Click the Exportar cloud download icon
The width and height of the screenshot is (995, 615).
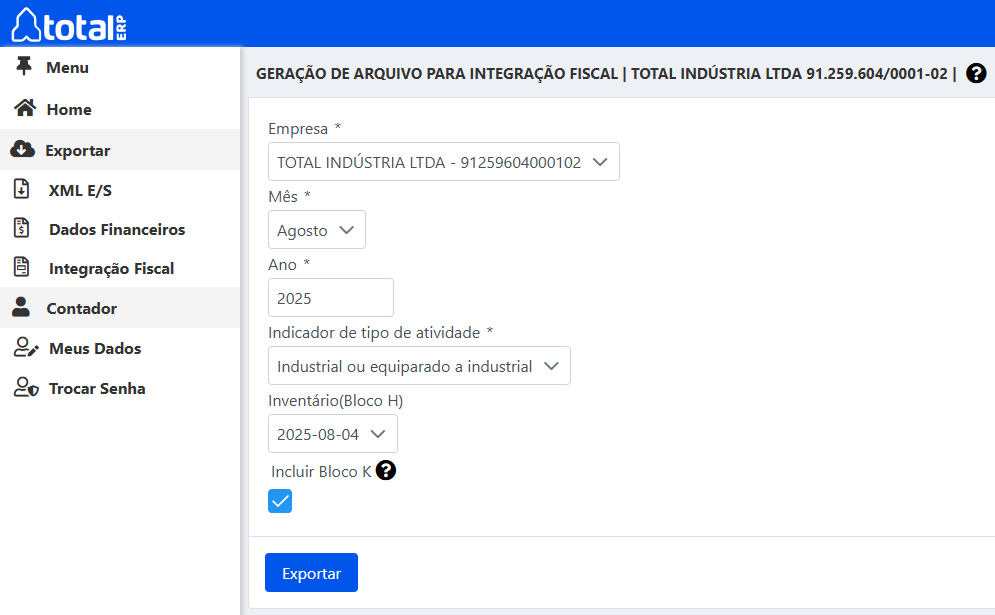[22, 150]
